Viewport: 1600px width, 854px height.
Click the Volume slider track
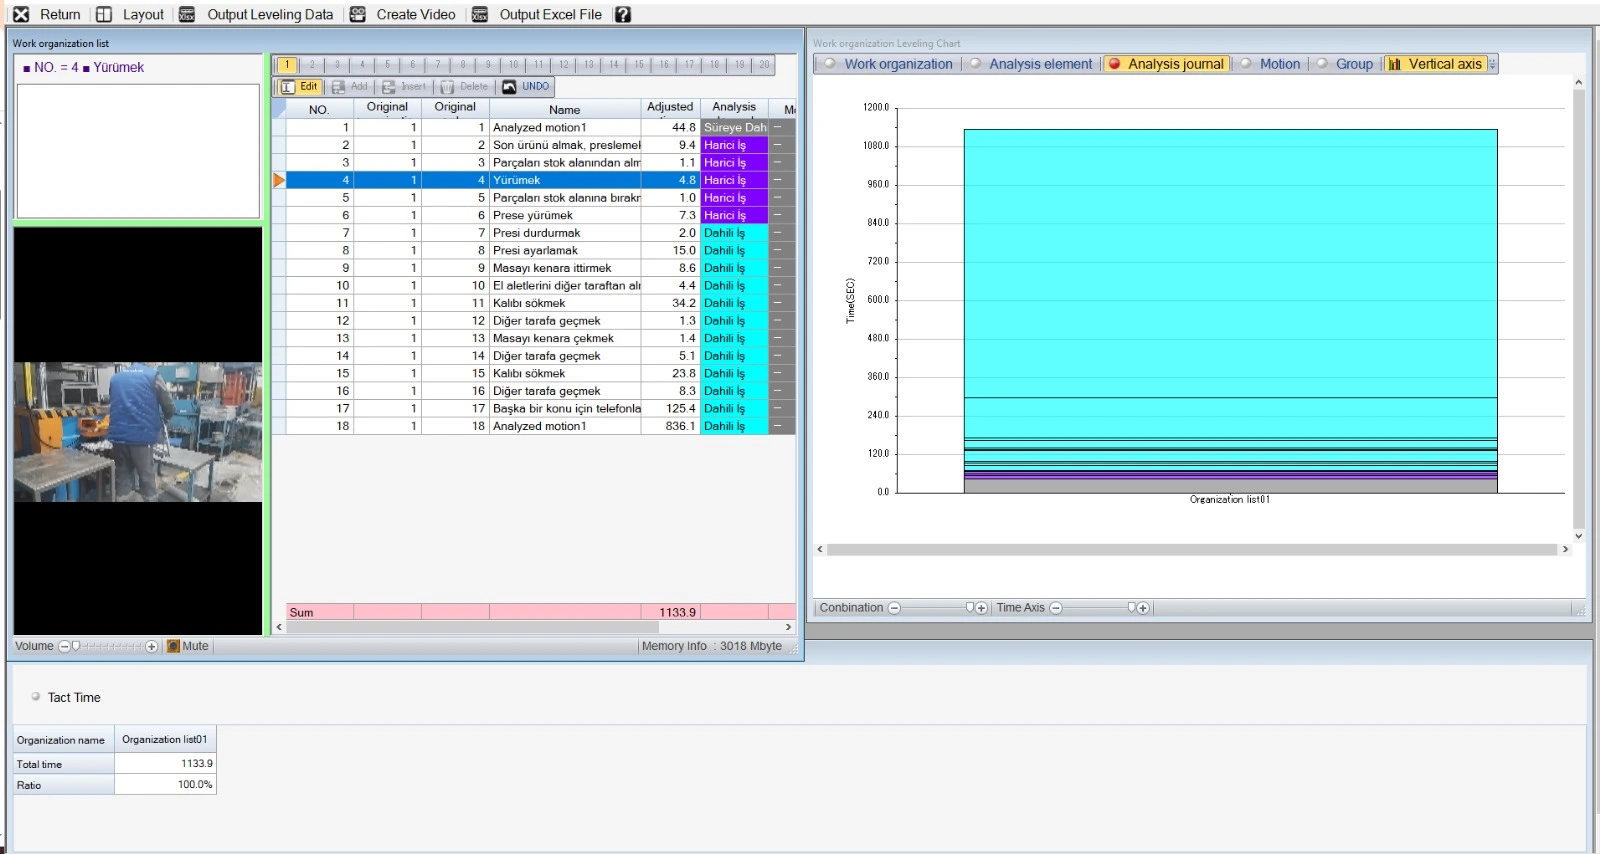(110, 646)
